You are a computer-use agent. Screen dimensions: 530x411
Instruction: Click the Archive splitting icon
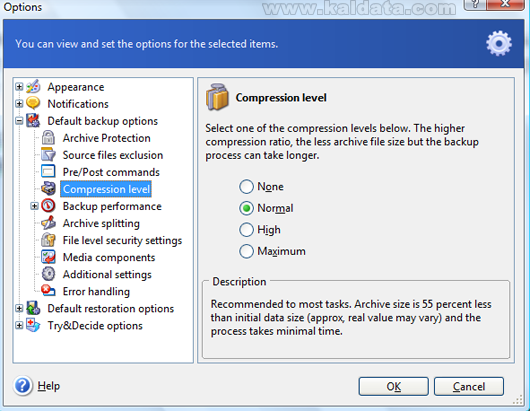coord(48,223)
